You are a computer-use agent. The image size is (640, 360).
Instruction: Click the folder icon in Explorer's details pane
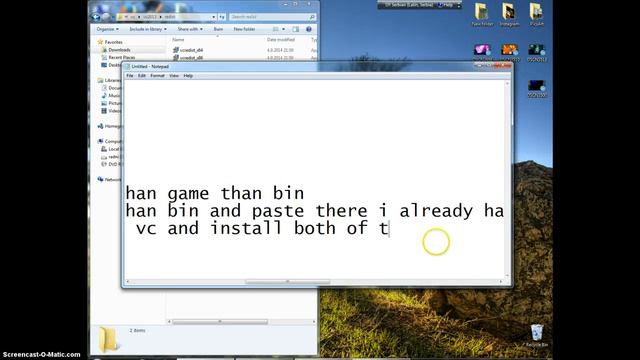(x=109, y=340)
